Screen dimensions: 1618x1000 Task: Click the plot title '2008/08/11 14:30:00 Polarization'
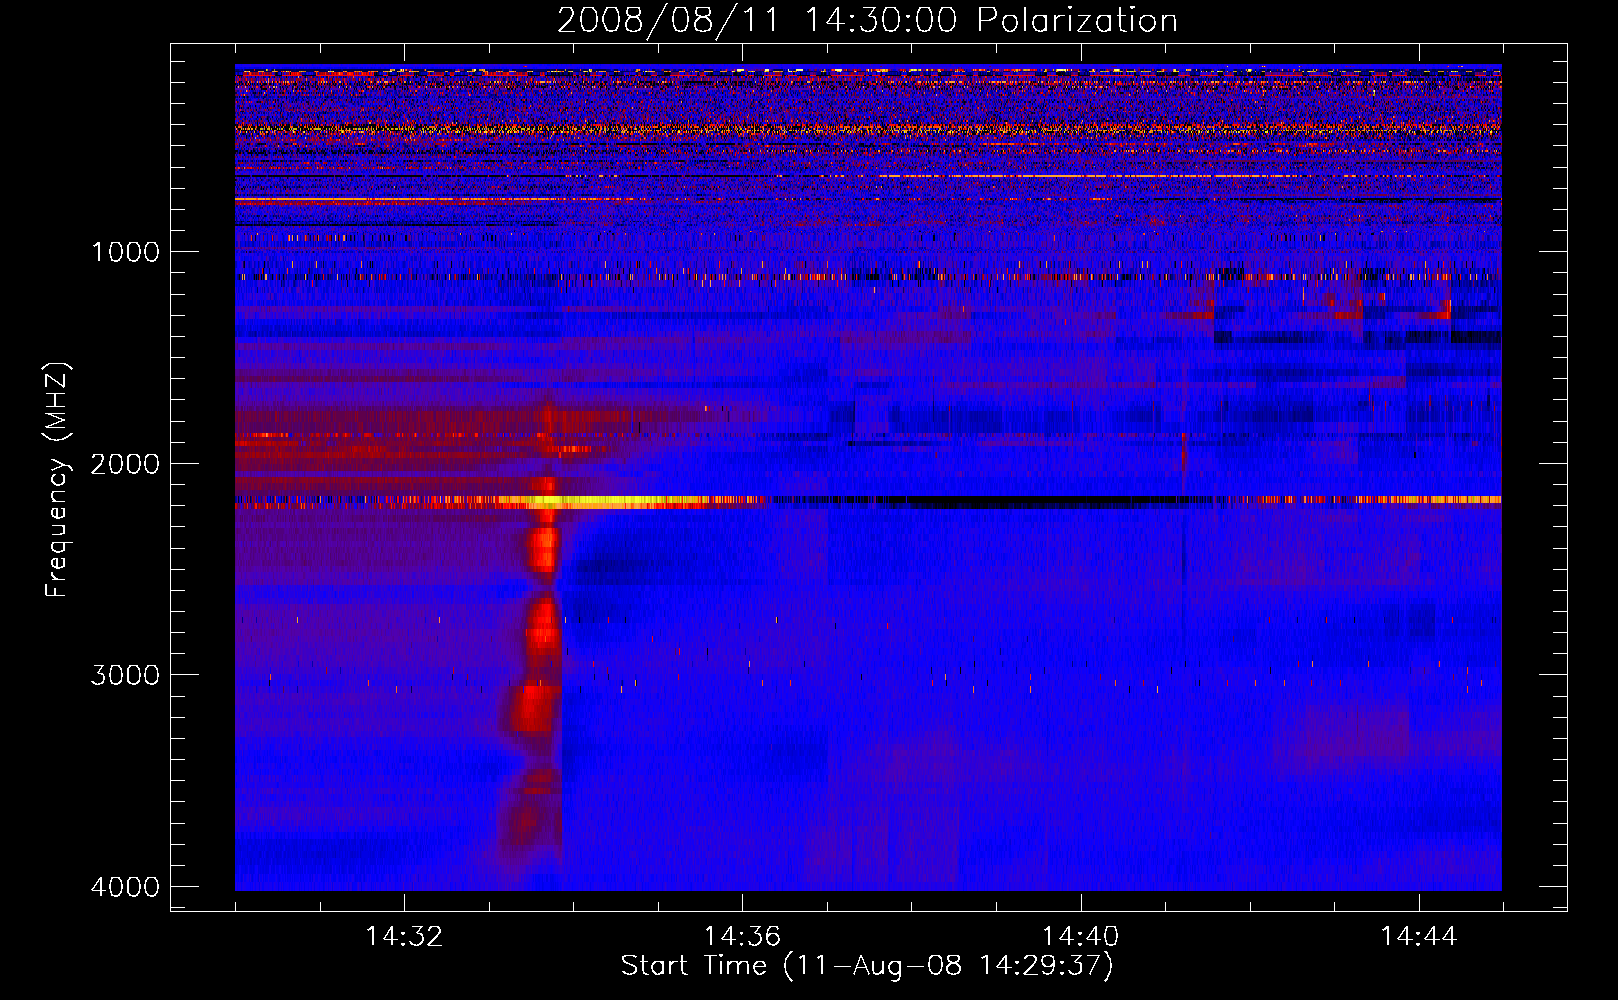click(x=867, y=21)
